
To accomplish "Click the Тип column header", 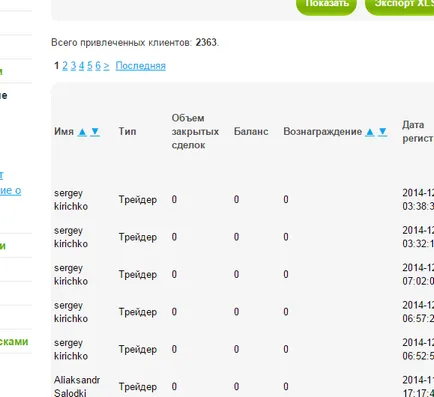I will pos(127,131).
